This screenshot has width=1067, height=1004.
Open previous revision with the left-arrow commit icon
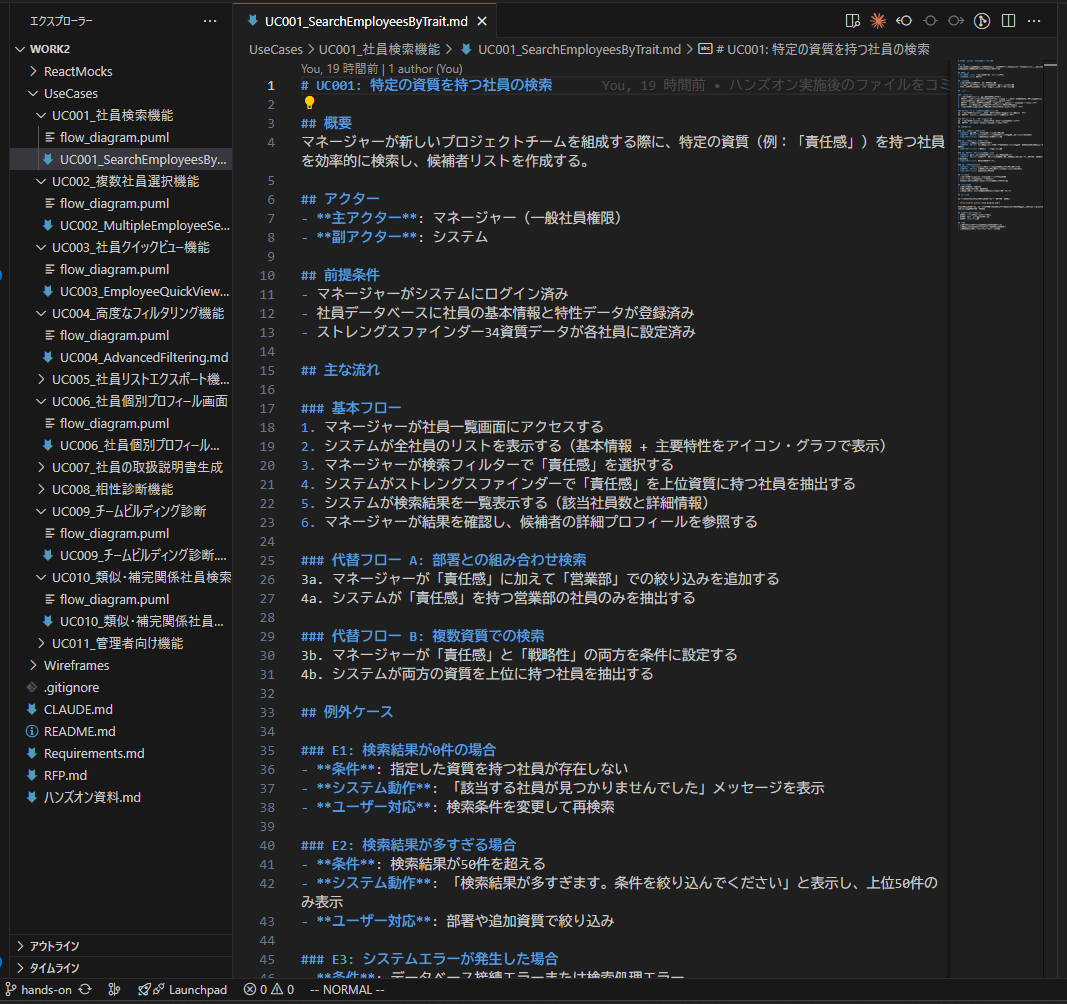(x=904, y=21)
